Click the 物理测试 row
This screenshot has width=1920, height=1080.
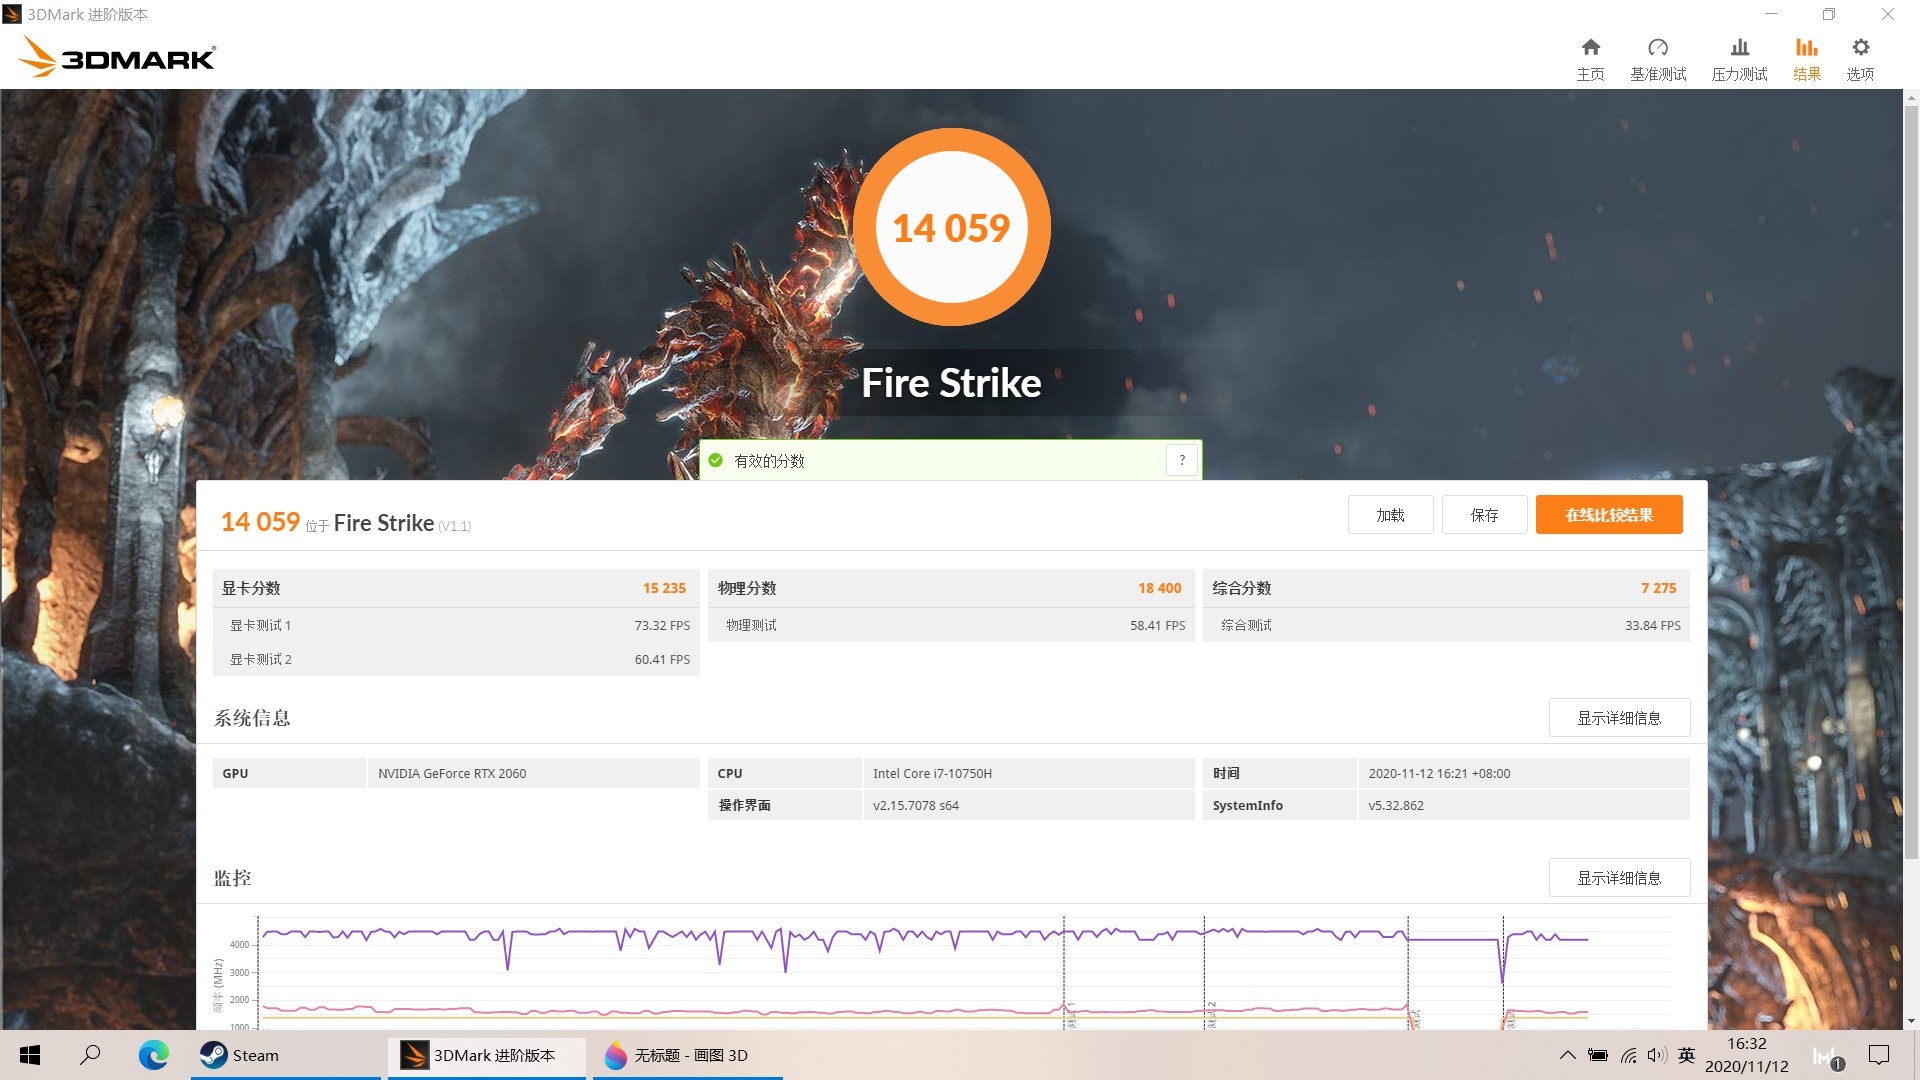coord(951,625)
